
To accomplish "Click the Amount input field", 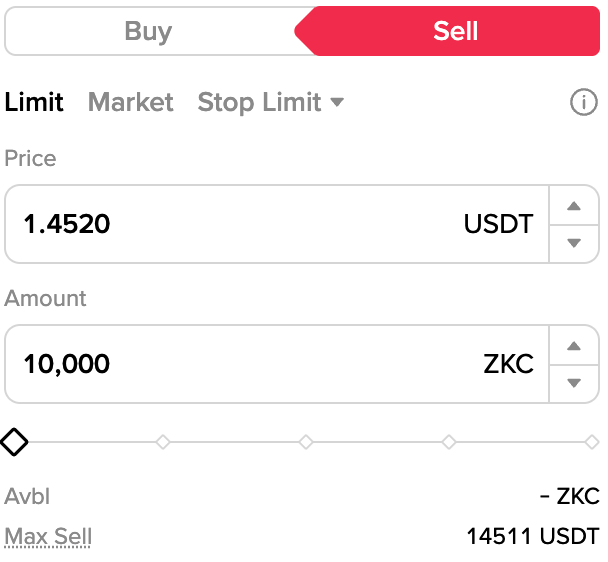I will tap(240, 363).
